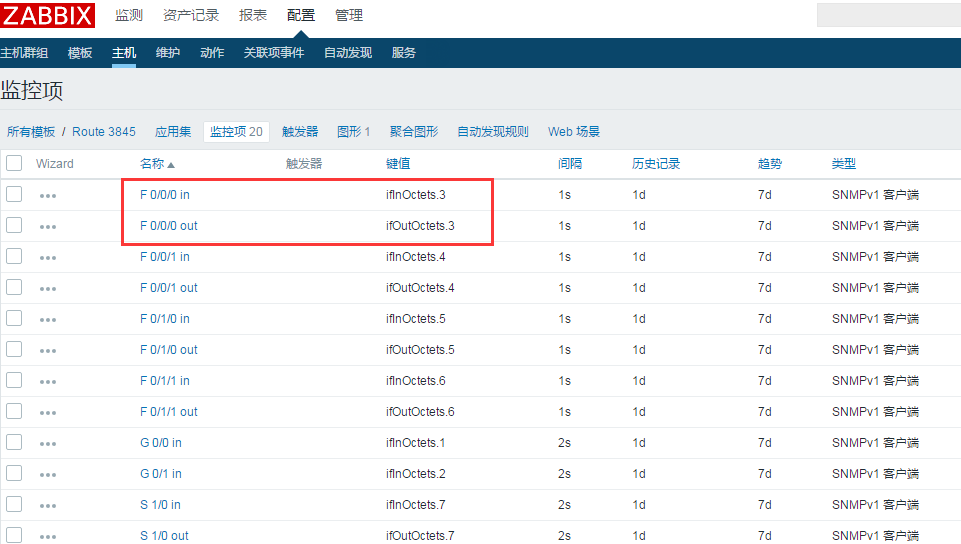Click the ZABBIX logo
Image resolution: width=961 pixels, height=544 pixels.
coord(47,15)
